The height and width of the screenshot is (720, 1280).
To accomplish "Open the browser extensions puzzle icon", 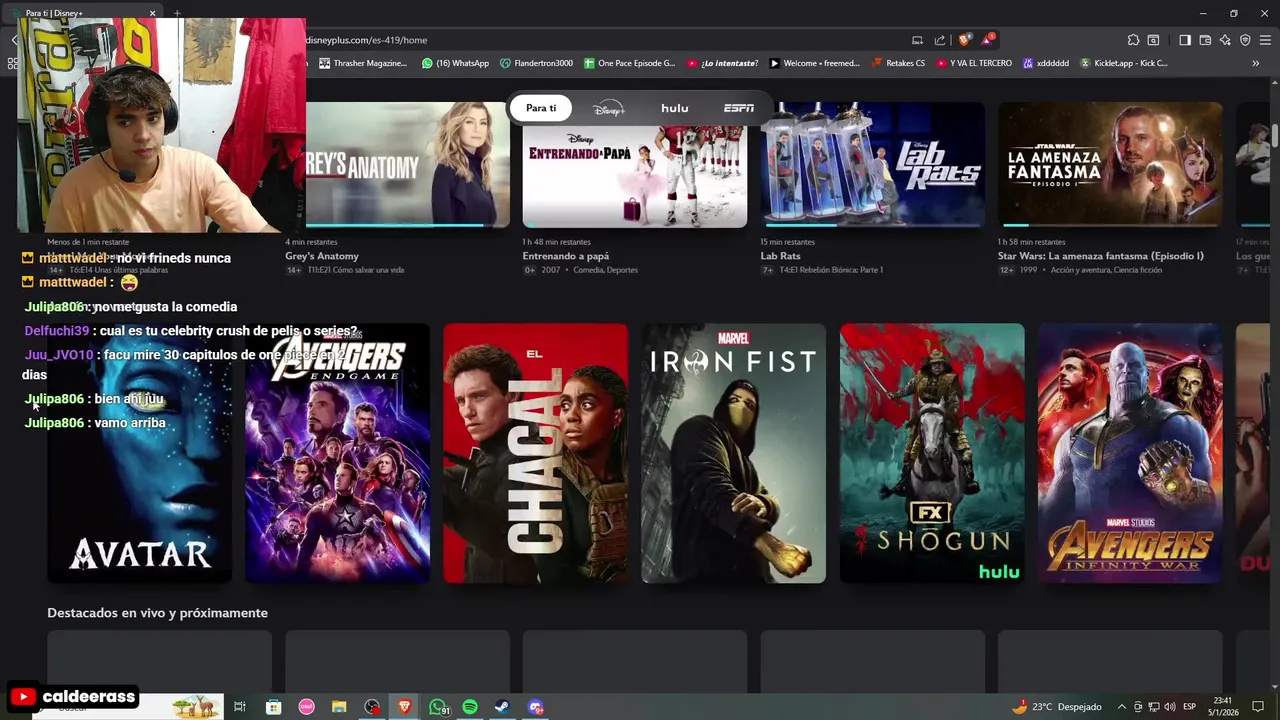I will pyautogui.click(x=1133, y=40).
